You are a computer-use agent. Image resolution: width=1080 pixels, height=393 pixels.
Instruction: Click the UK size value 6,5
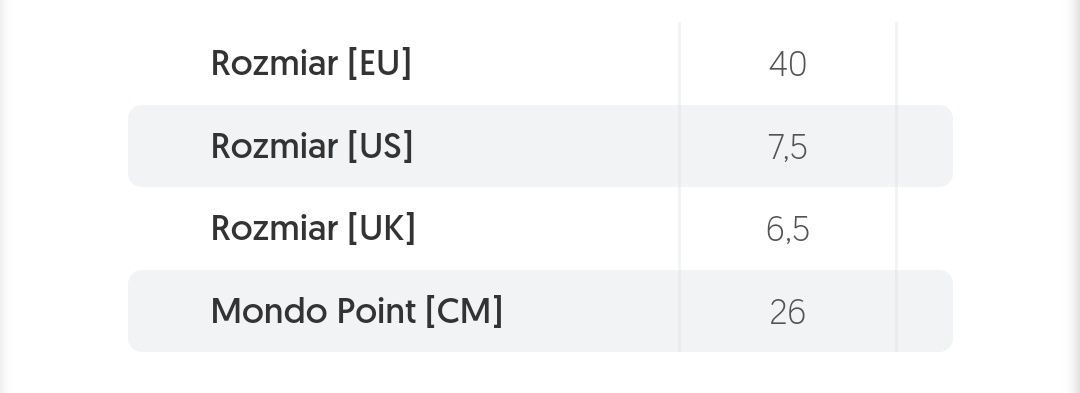click(787, 230)
